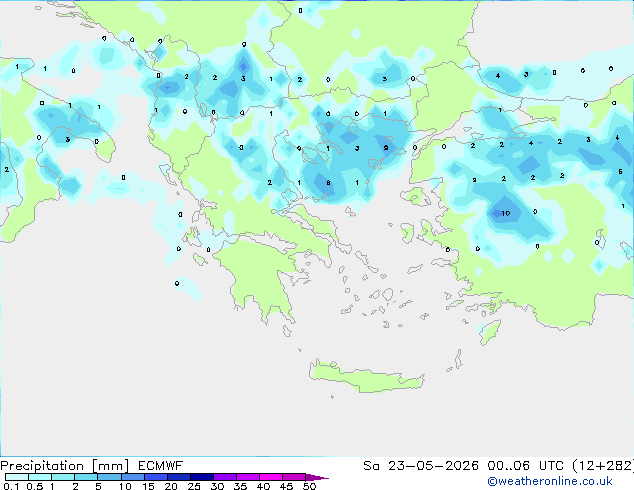Click the '50' legend scale label
The image size is (634, 490).
click(x=309, y=486)
